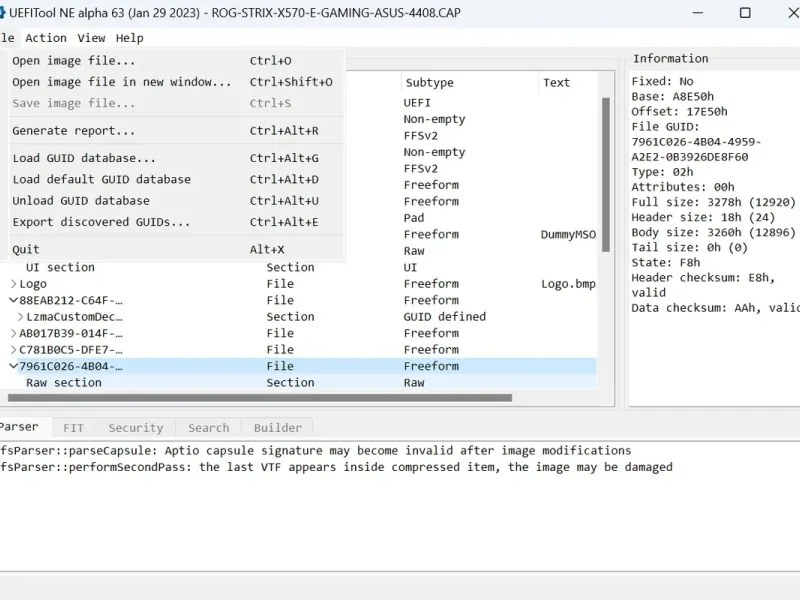Image resolution: width=800 pixels, height=600 pixels.
Task: Switch to the Search tab
Action: pyautogui.click(x=209, y=428)
